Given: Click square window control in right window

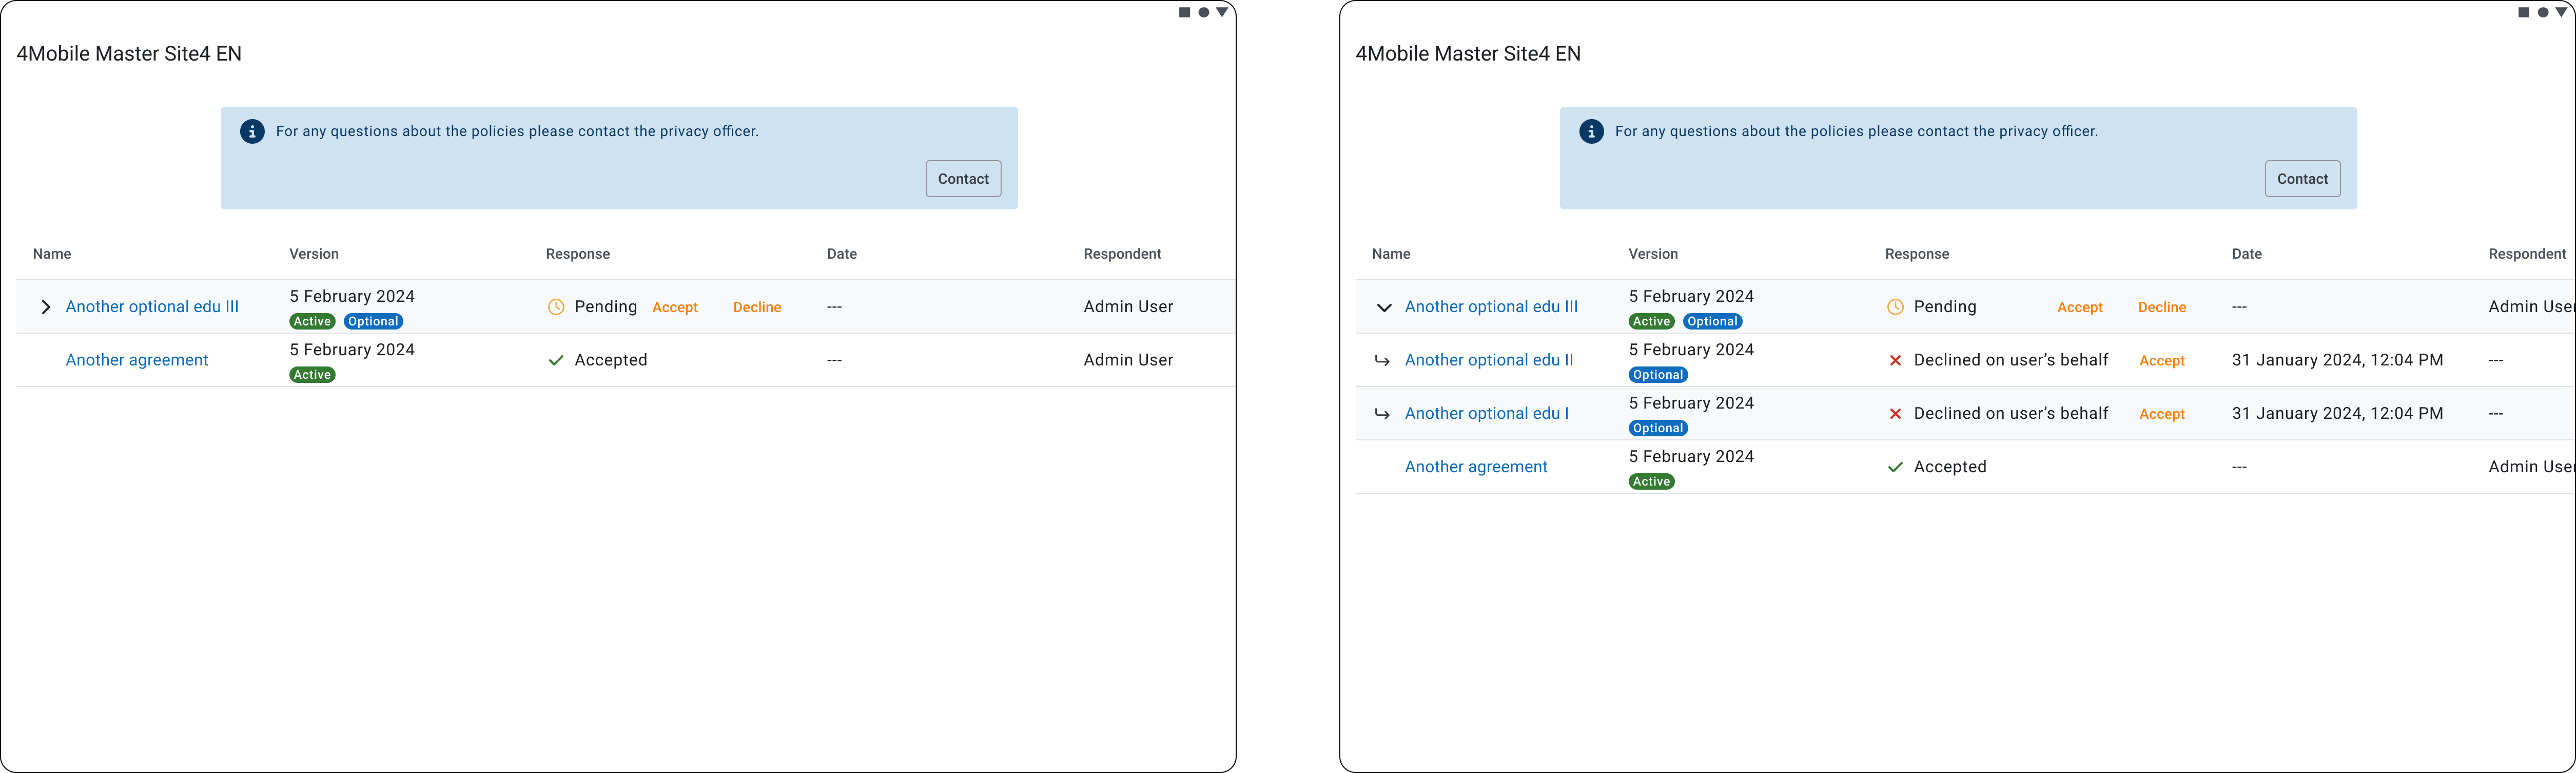Looking at the screenshot, I should 2524,13.
